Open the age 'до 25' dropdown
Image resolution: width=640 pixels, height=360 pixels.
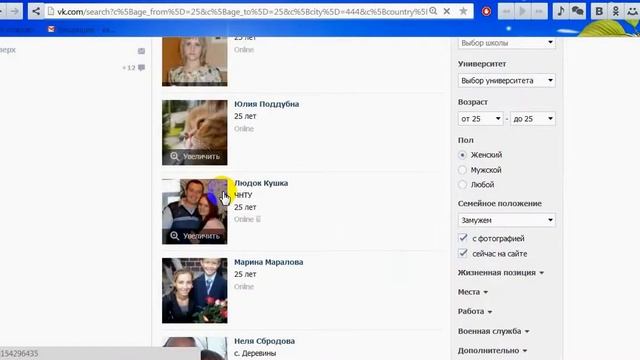coord(533,119)
